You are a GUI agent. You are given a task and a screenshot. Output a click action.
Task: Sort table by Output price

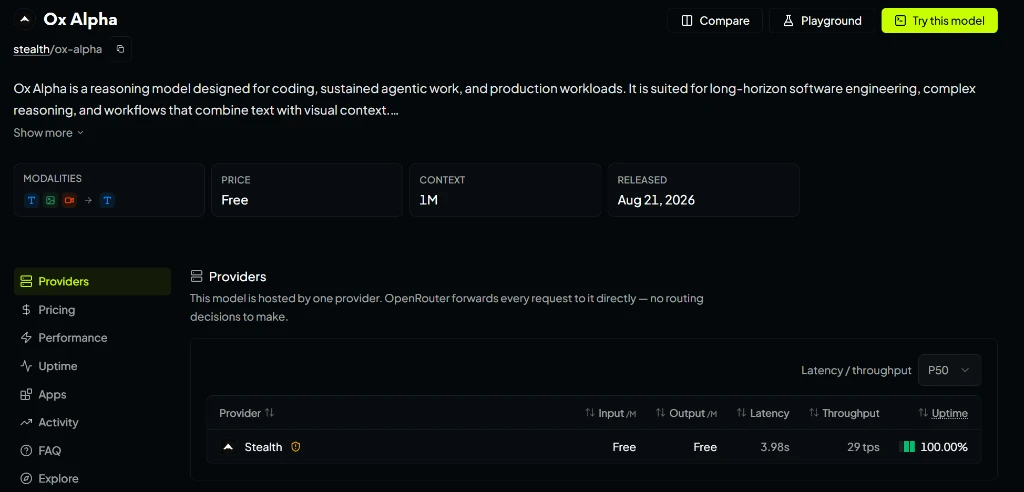point(686,413)
